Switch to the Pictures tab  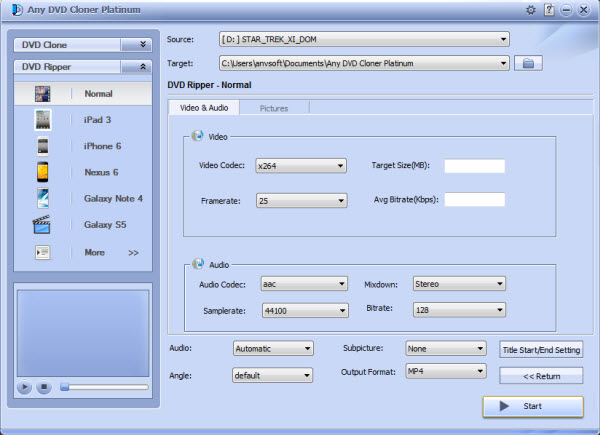(274, 108)
